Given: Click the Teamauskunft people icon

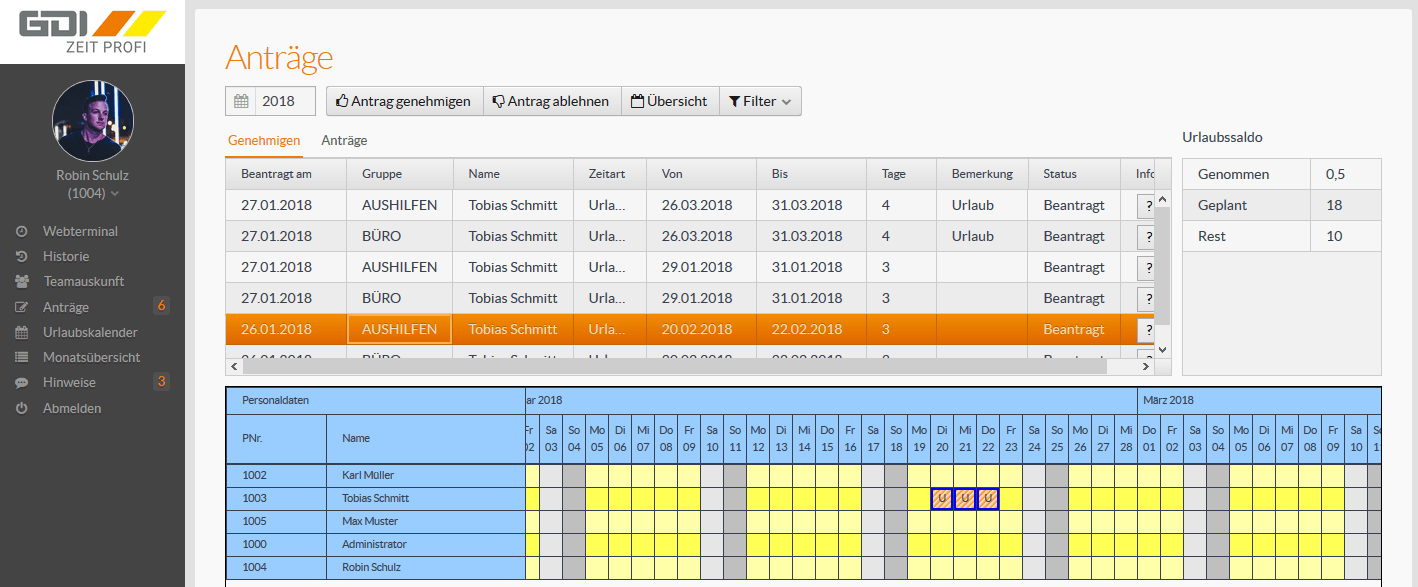Looking at the screenshot, I should (21, 282).
